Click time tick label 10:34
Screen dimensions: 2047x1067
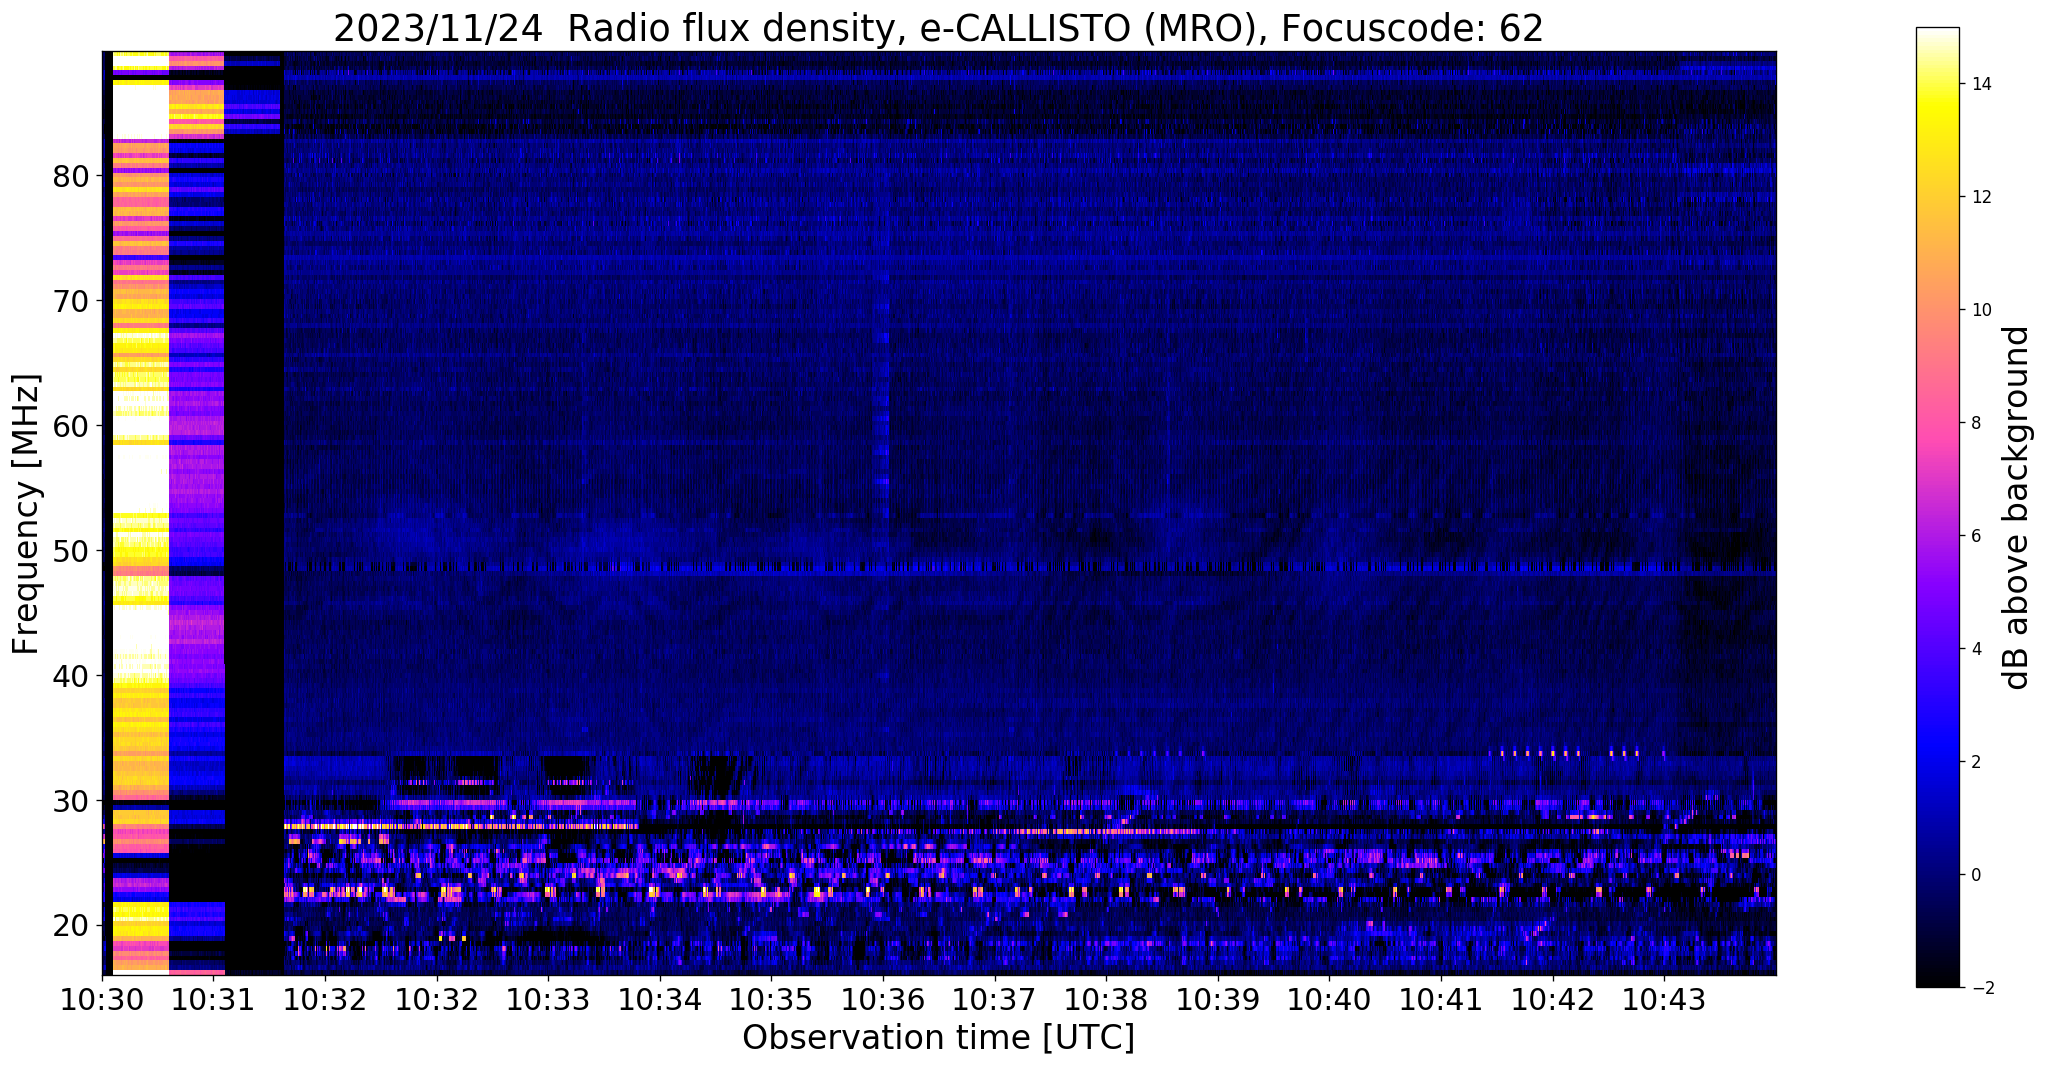click(660, 999)
